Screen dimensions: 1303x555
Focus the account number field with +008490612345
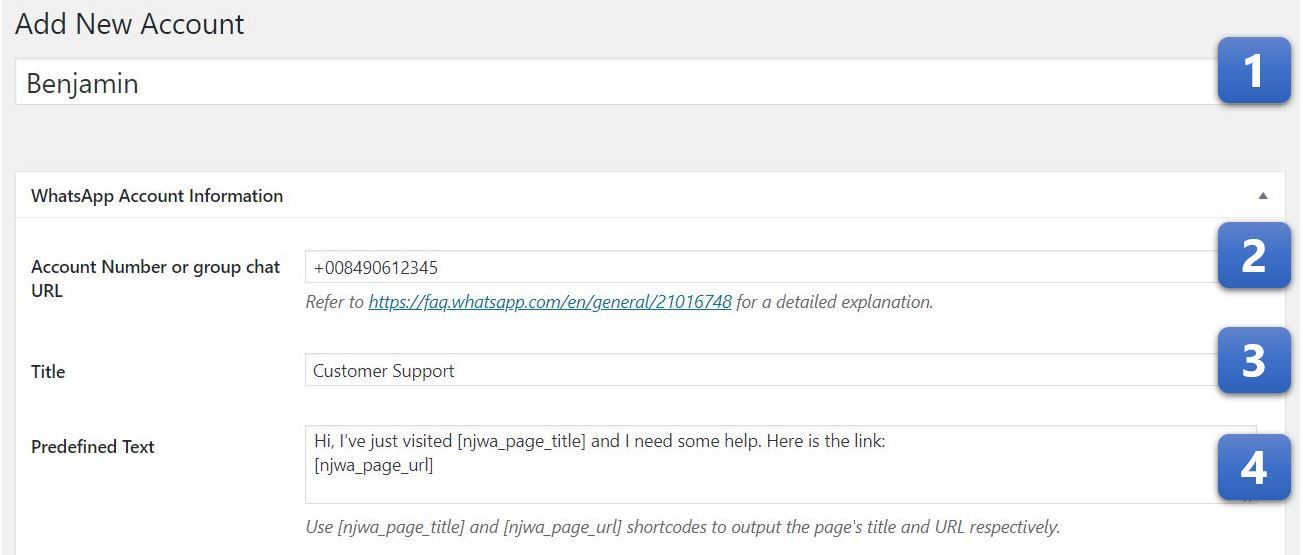pyautogui.click(x=761, y=267)
